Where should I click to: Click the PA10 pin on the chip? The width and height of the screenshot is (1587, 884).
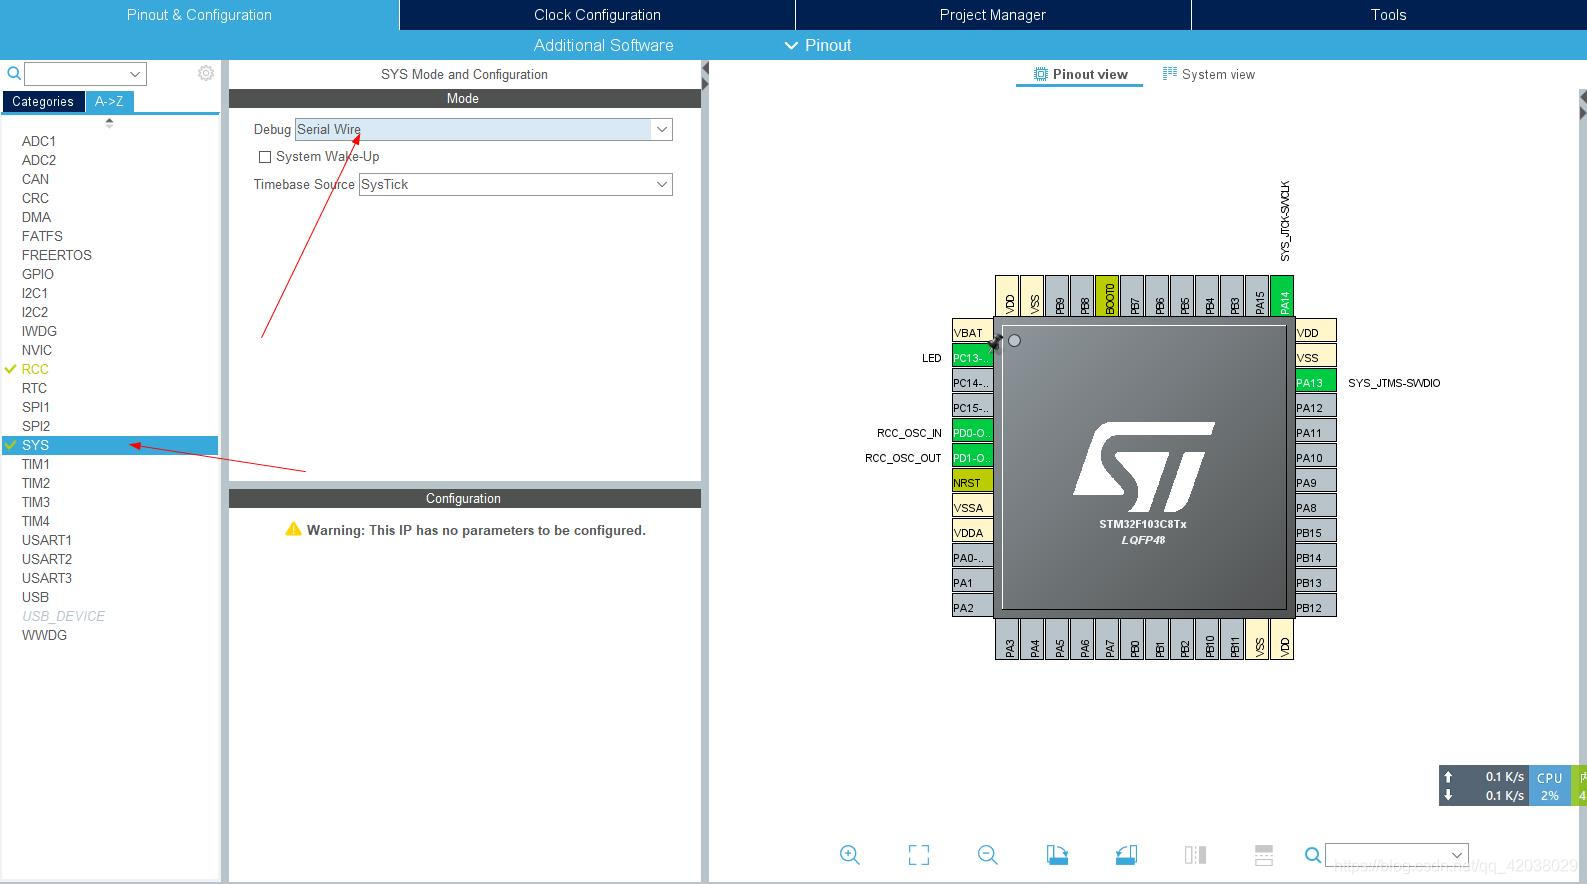tap(1316, 457)
